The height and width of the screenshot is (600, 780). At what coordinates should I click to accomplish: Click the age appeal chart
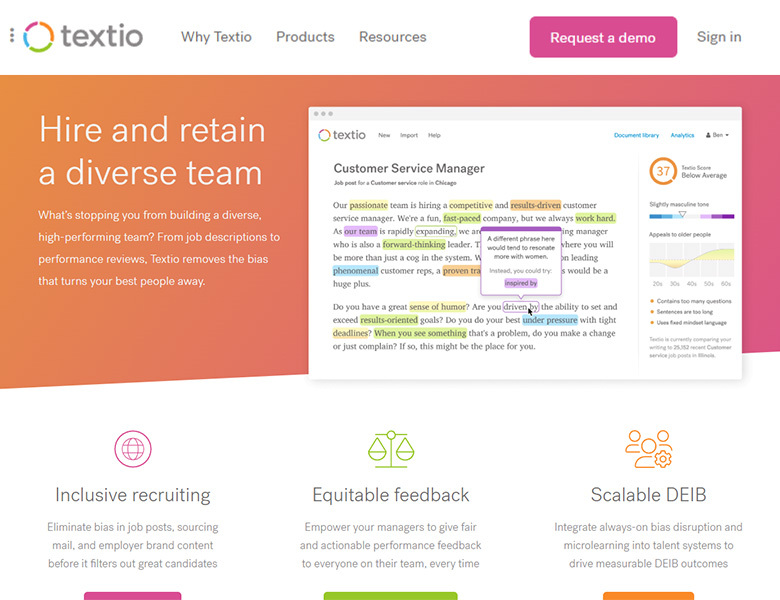(691, 260)
